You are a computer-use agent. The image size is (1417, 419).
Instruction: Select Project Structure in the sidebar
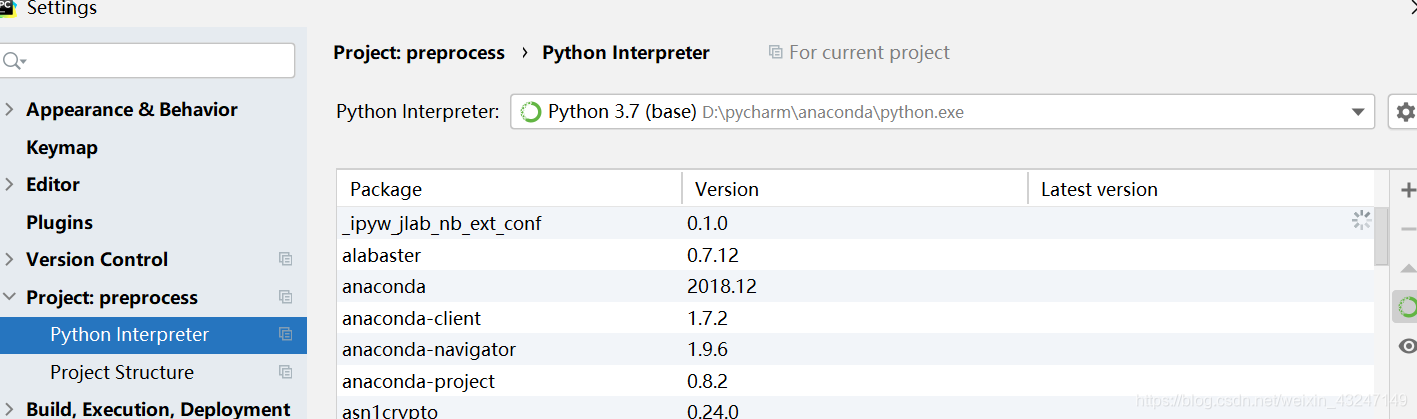click(122, 372)
